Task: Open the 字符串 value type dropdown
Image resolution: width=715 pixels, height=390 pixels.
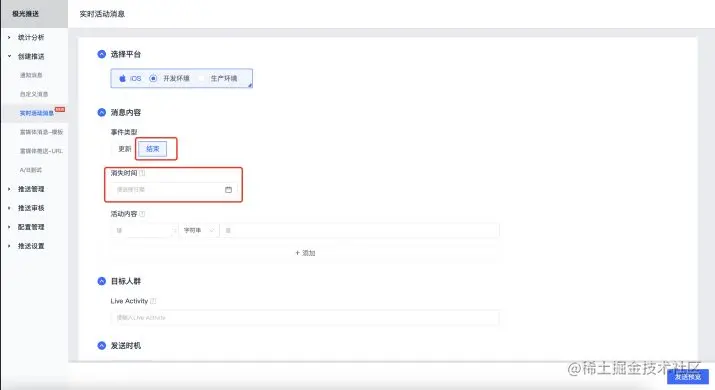Action: pyautogui.click(x=198, y=230)
